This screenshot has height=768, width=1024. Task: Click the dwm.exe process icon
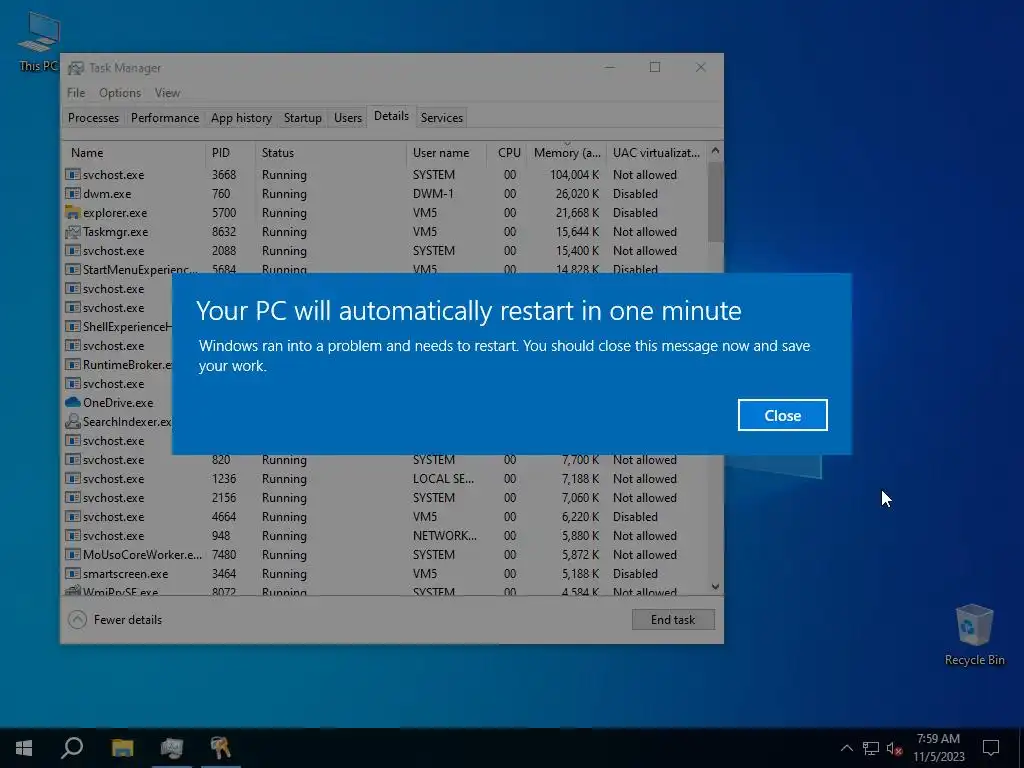pos(72,194)
